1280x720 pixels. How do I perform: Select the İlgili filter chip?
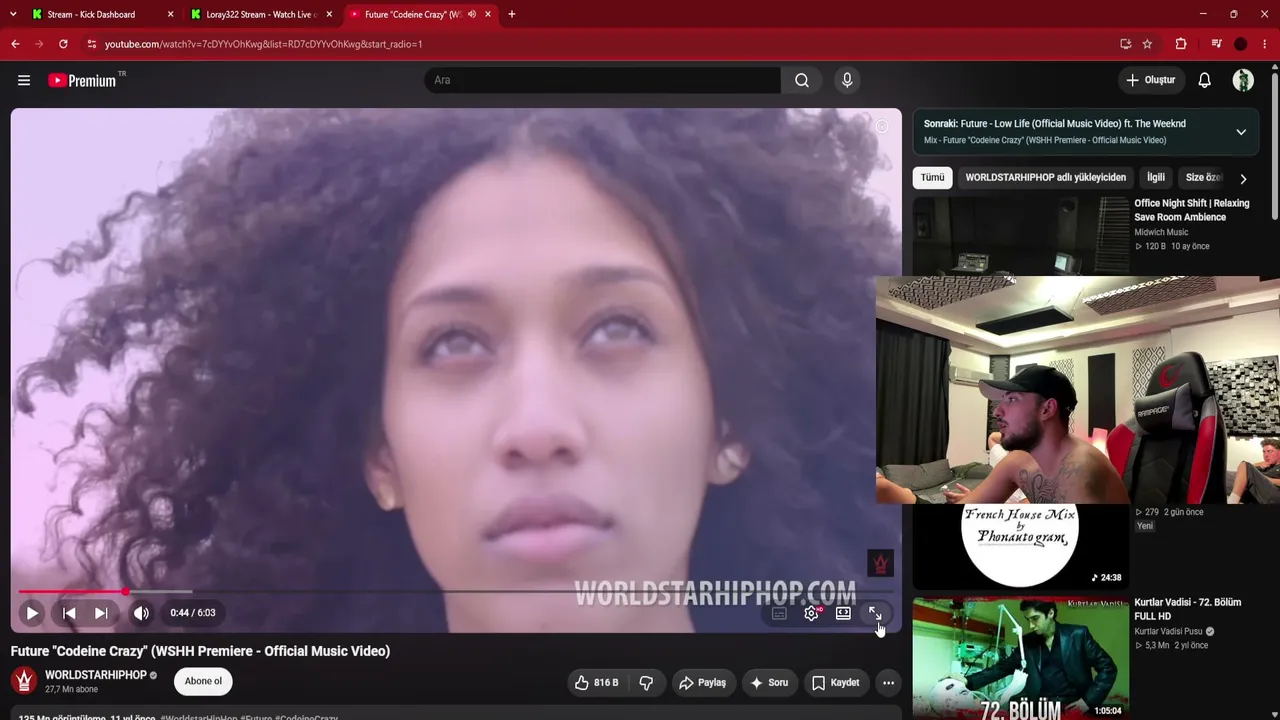1156,178
